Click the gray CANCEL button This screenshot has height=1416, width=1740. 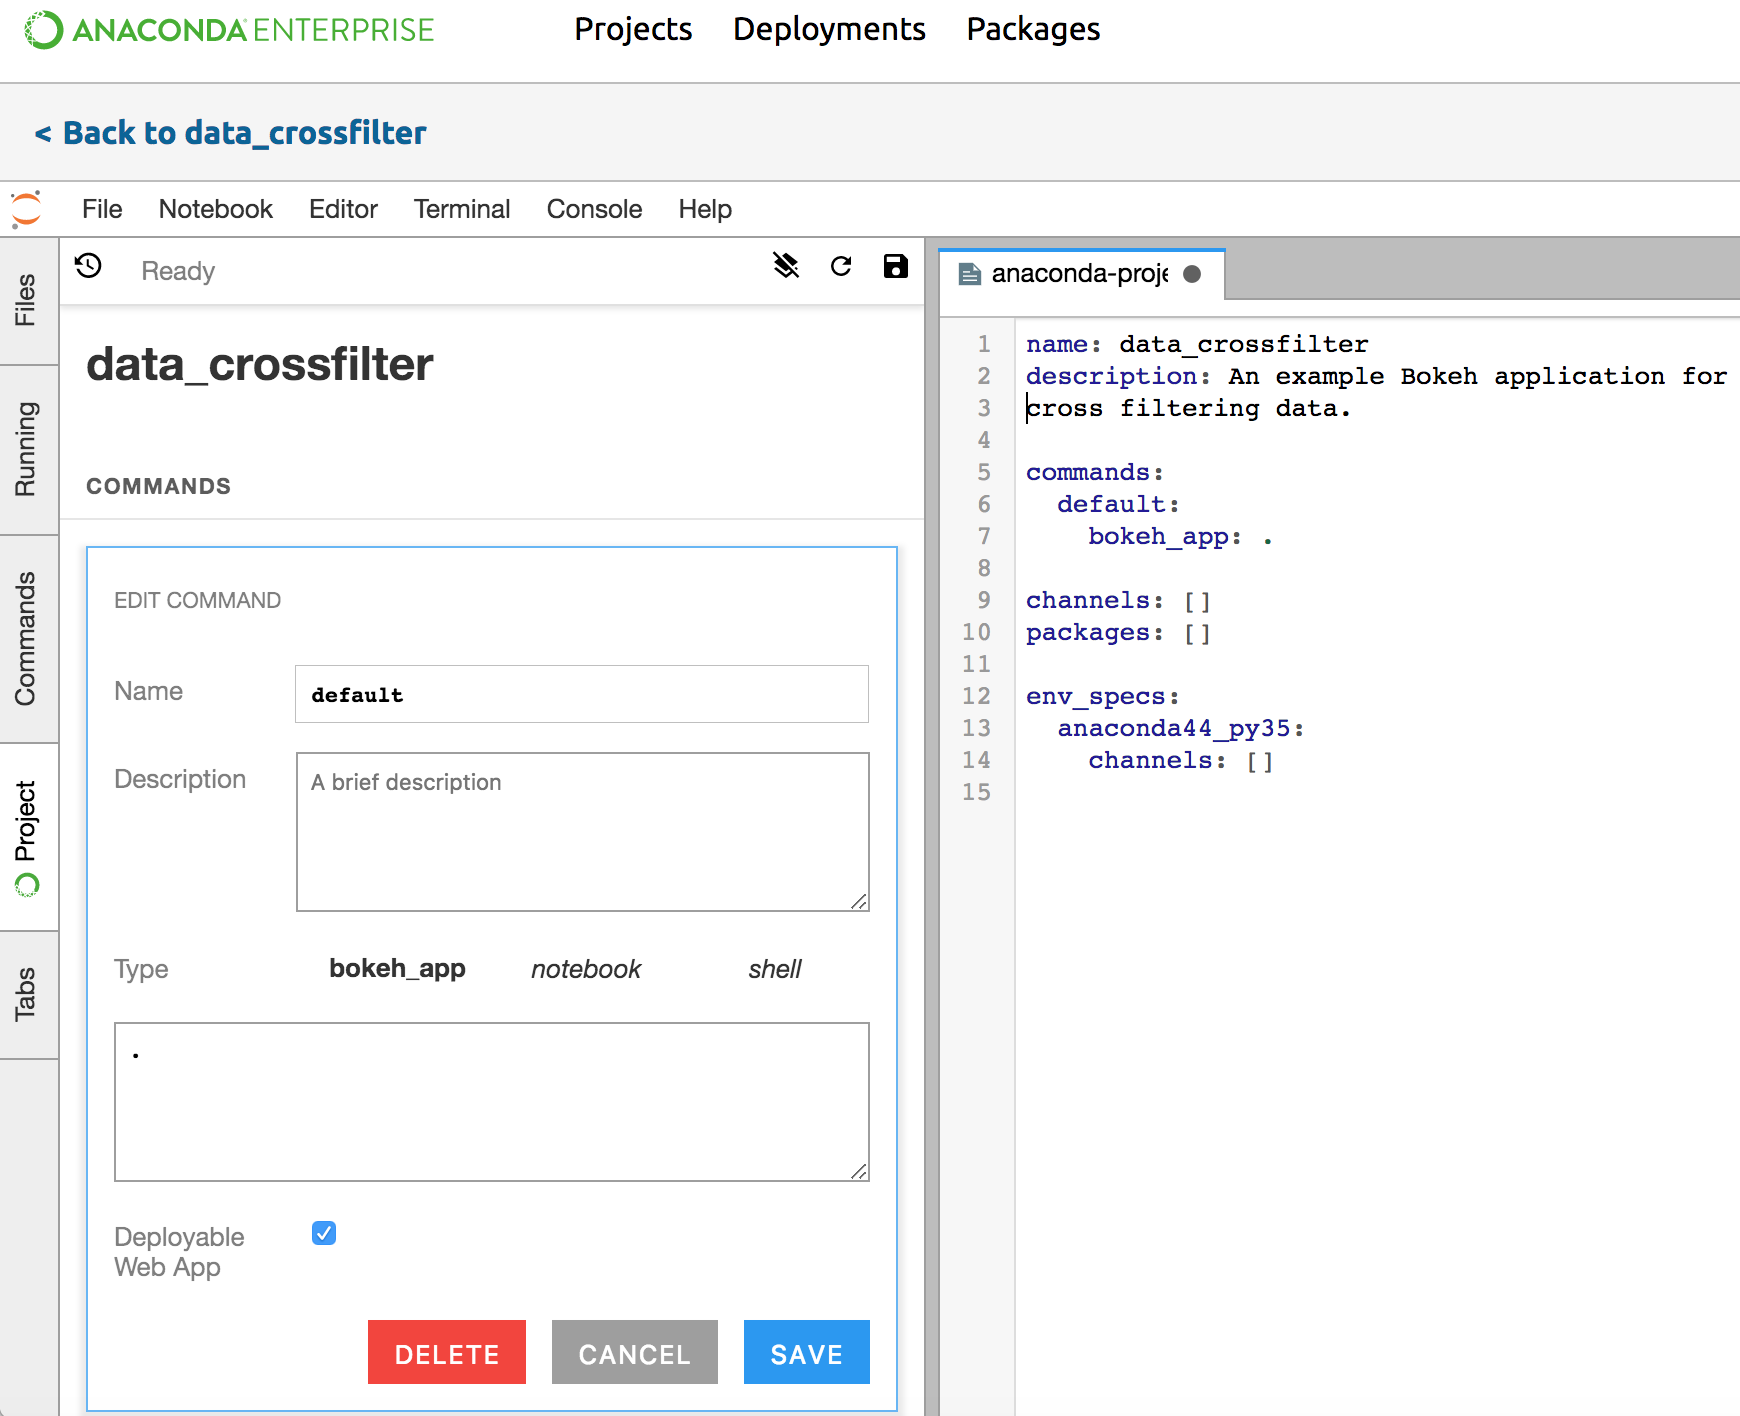[635, 1352]
